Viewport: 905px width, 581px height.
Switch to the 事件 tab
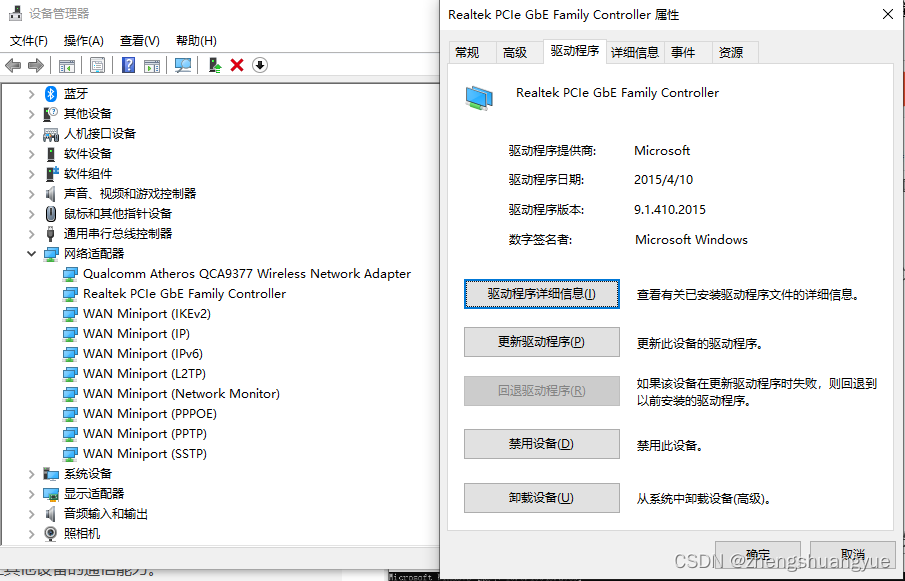click(688, 53)
